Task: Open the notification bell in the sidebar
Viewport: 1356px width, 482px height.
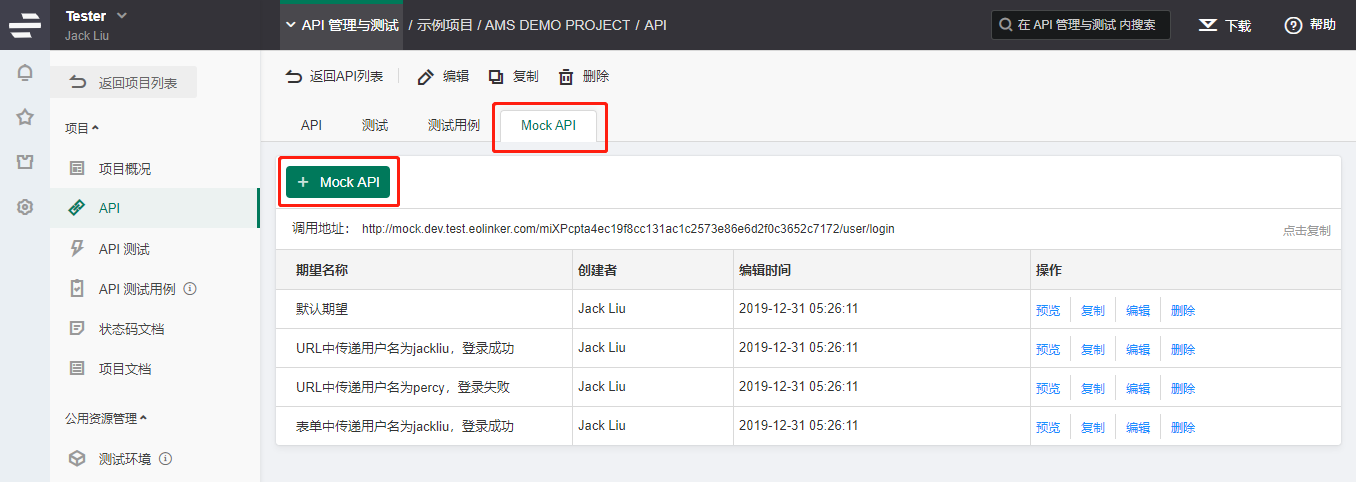Action: pyautogui.click(x=25, y=72)
